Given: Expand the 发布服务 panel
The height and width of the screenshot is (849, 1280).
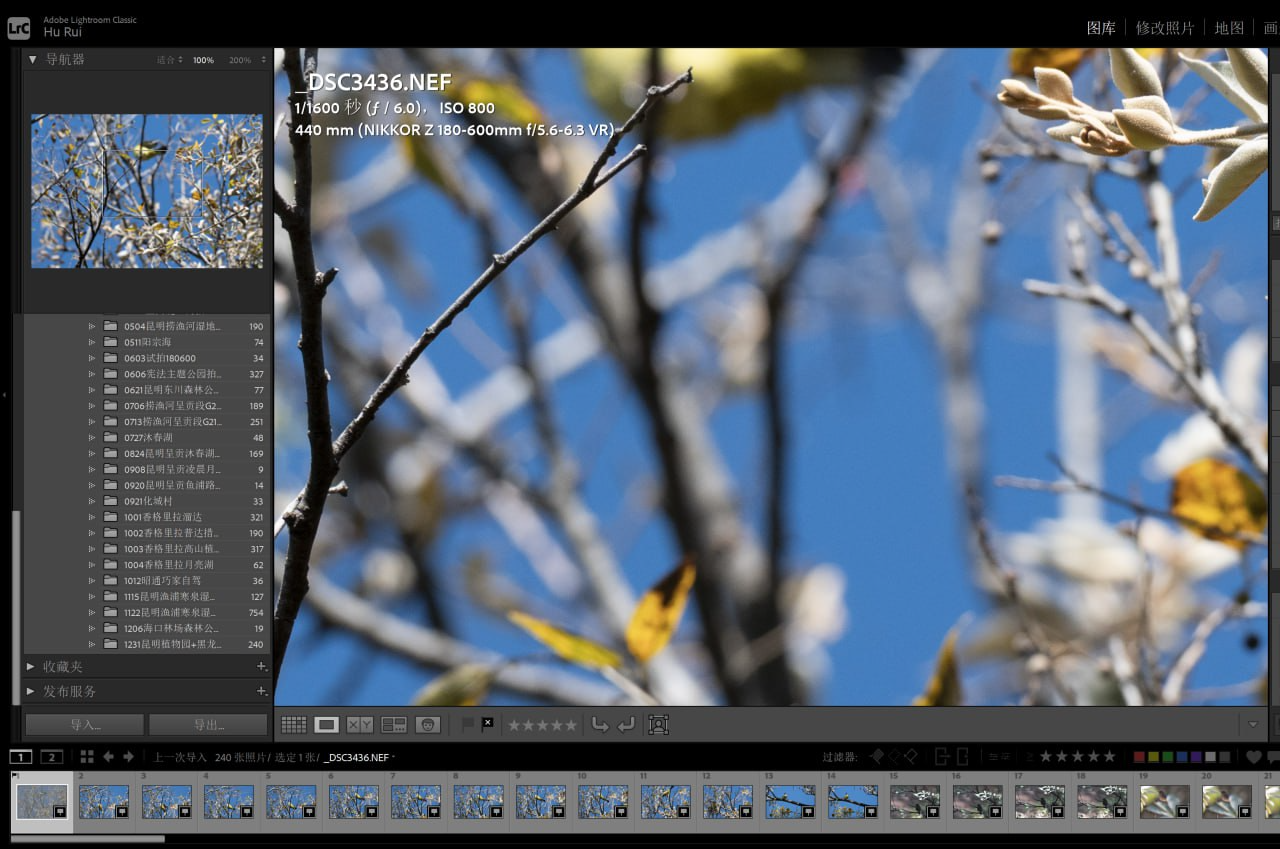Looking at the screenshot, I should 30,691.
